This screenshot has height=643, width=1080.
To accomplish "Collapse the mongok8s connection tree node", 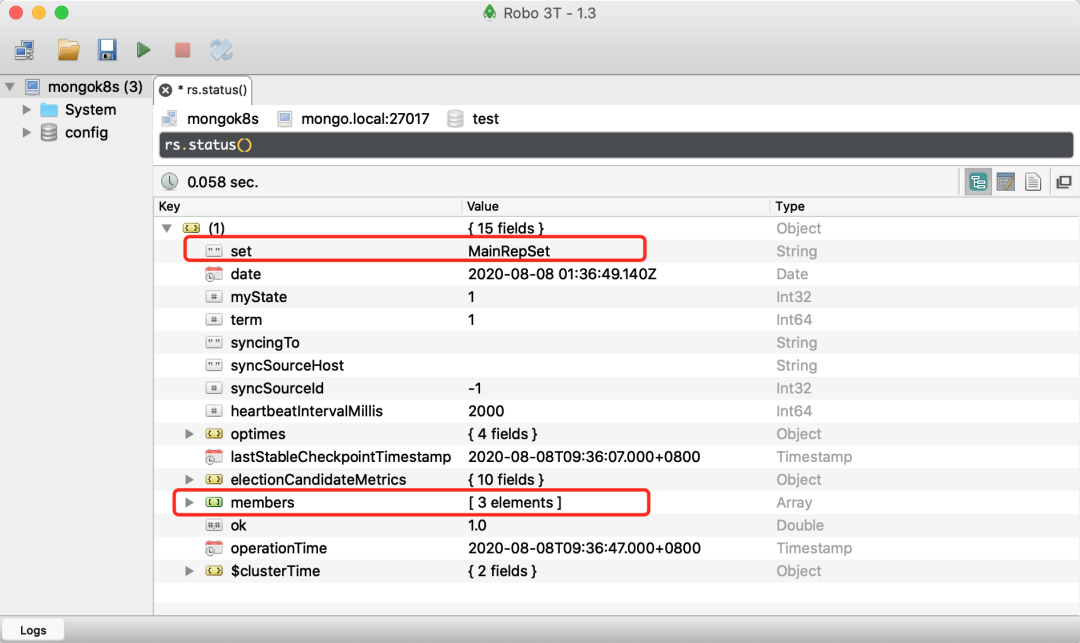I will (10, 87).
